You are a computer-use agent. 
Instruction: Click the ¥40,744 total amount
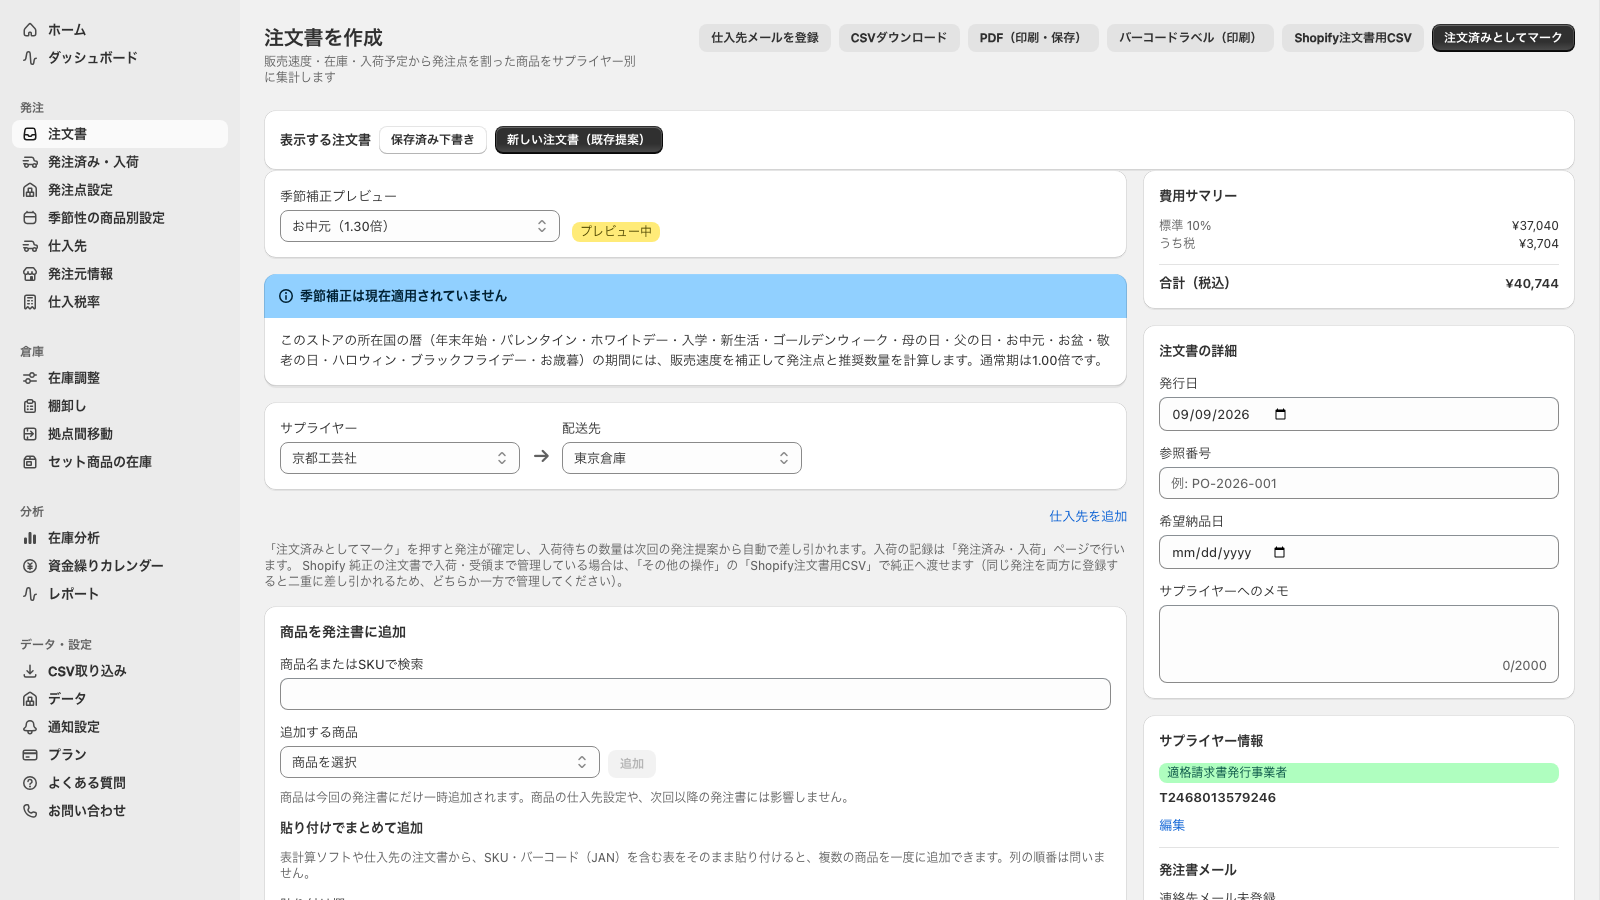1532,283
